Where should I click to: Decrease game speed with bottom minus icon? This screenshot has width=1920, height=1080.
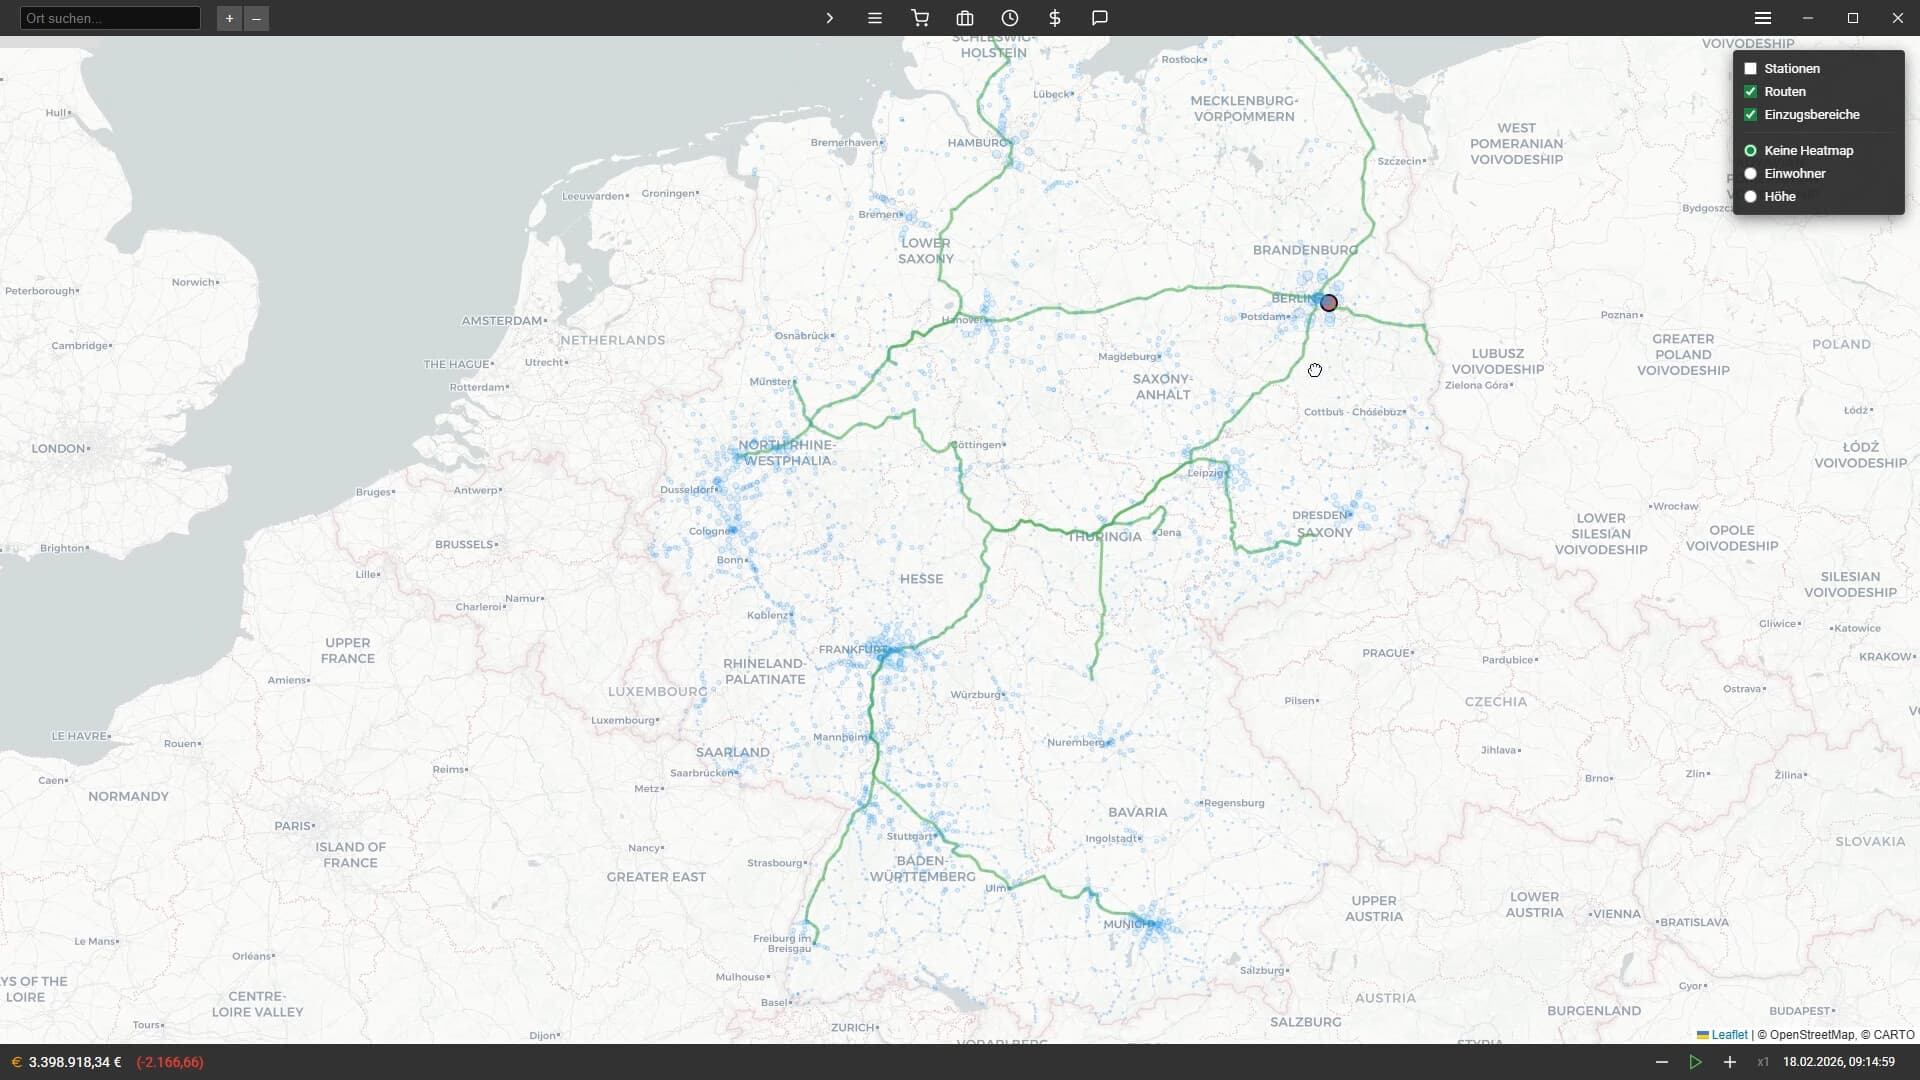click(x=1662, y=1062)
